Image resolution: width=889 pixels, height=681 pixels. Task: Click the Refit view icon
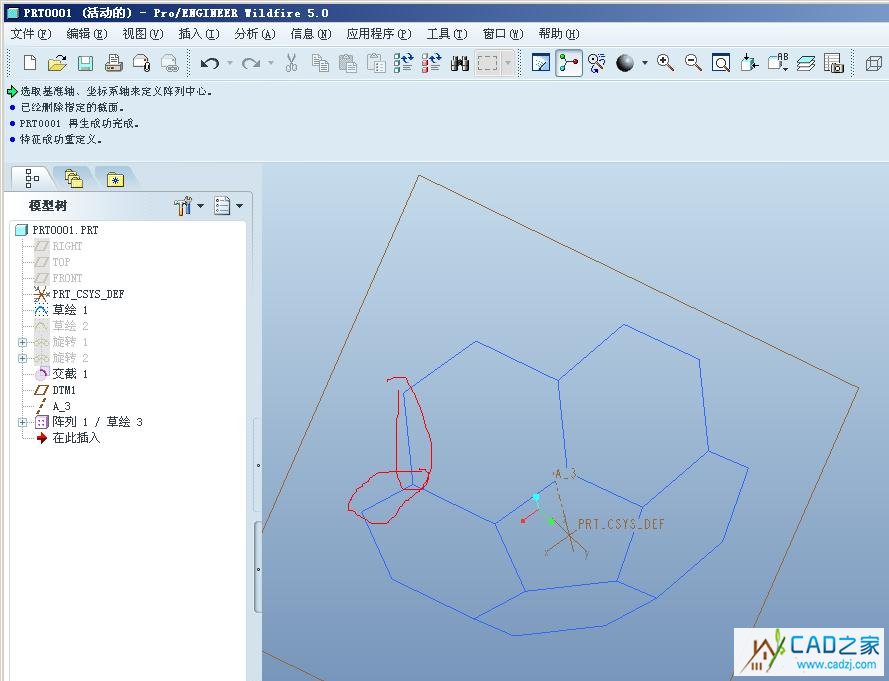pos(721,63)
